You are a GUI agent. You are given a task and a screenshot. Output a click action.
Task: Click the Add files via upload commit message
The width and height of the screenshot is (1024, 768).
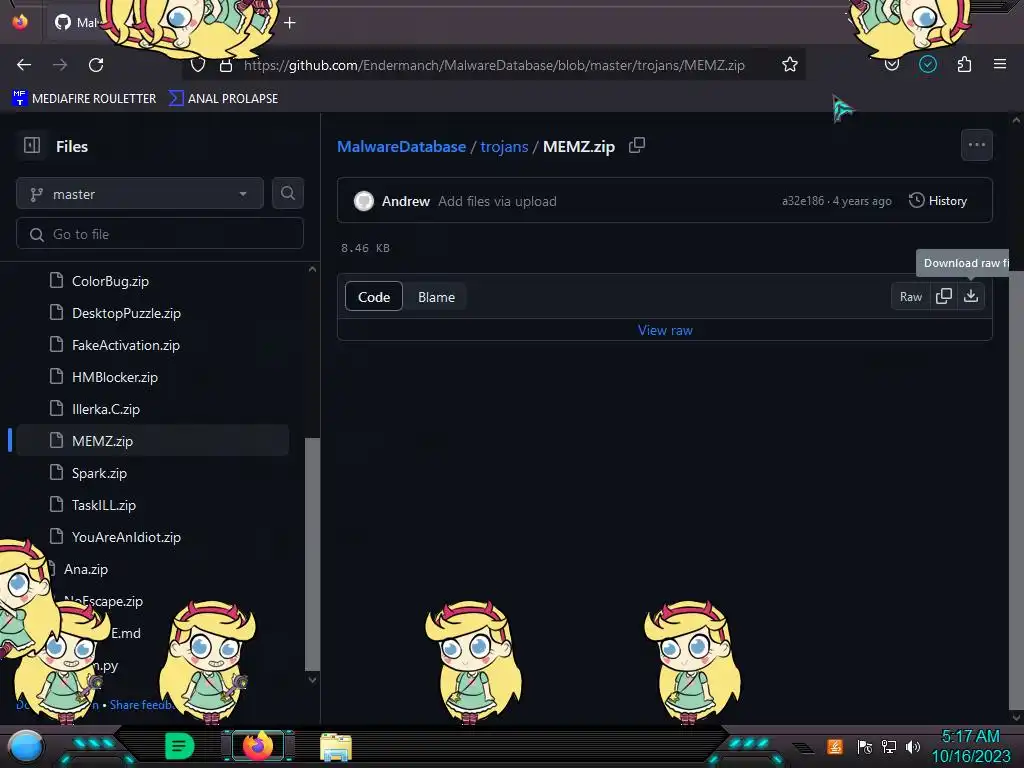coord(497,201)
